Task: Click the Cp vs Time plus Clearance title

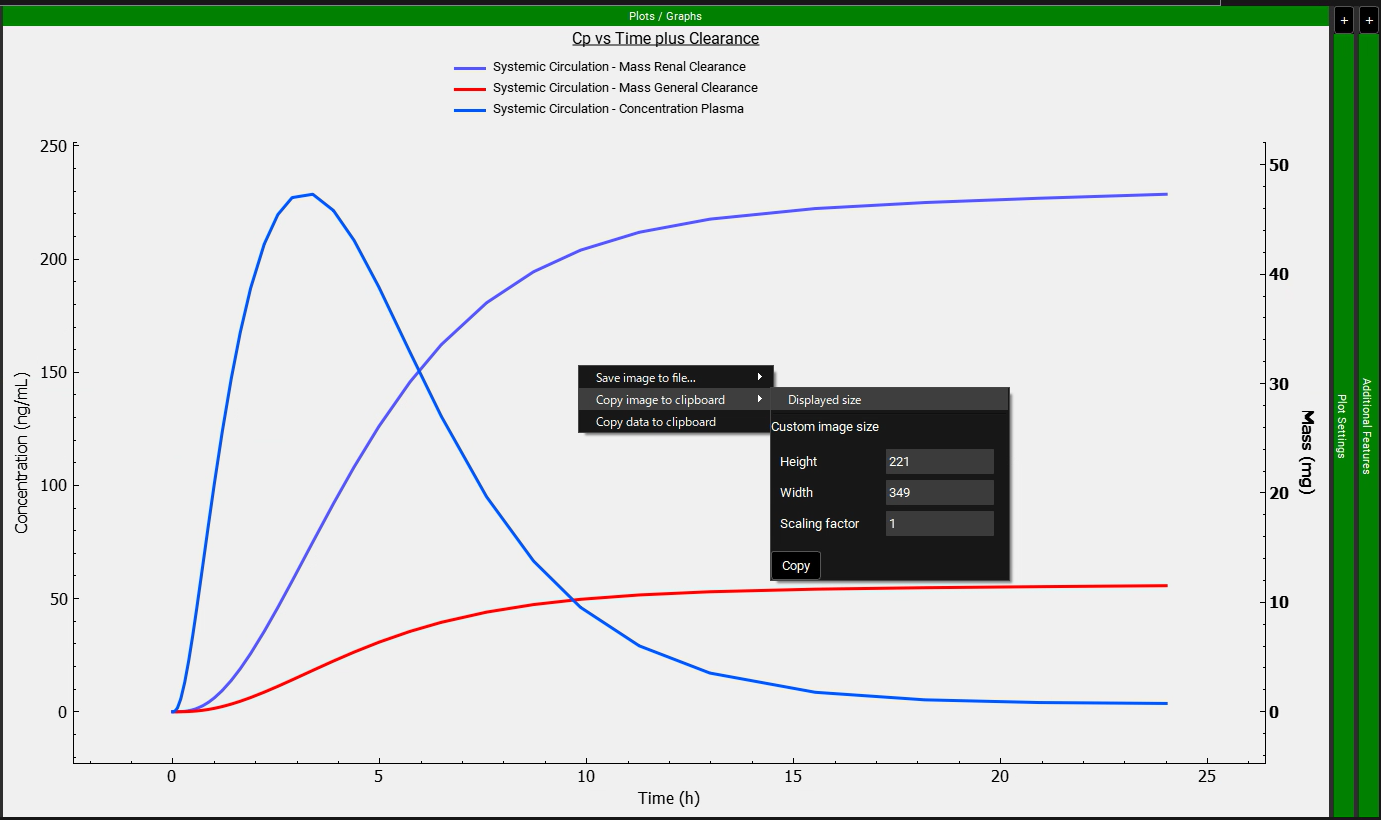Action: pyautogui.click(x=665, y=39)
